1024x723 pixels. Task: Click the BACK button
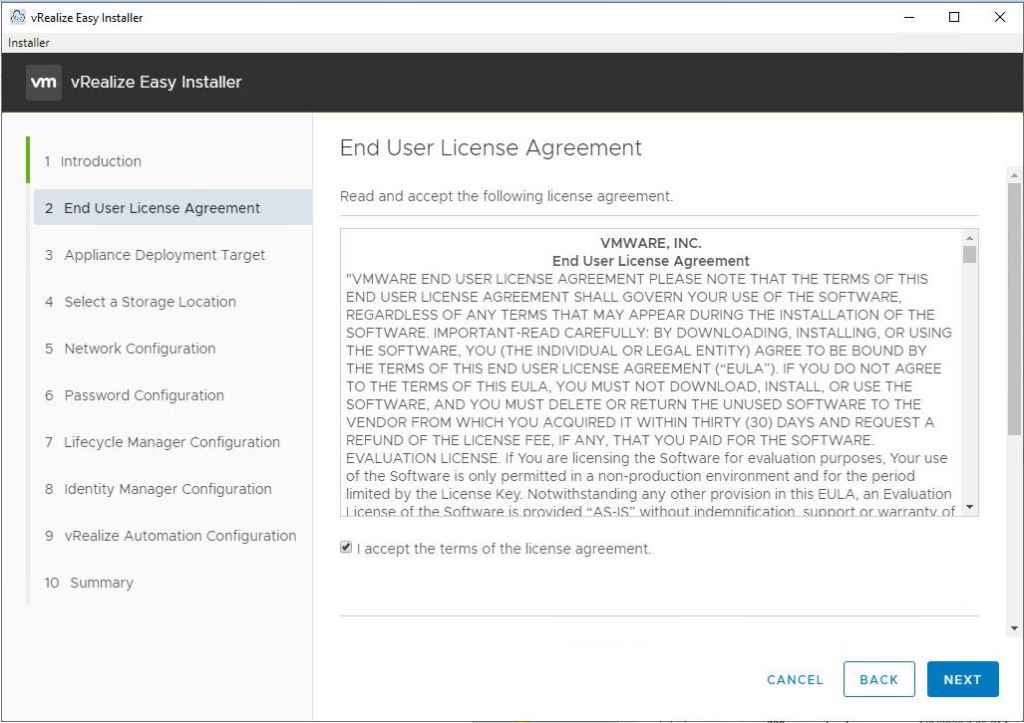click(x=878, y=679)
